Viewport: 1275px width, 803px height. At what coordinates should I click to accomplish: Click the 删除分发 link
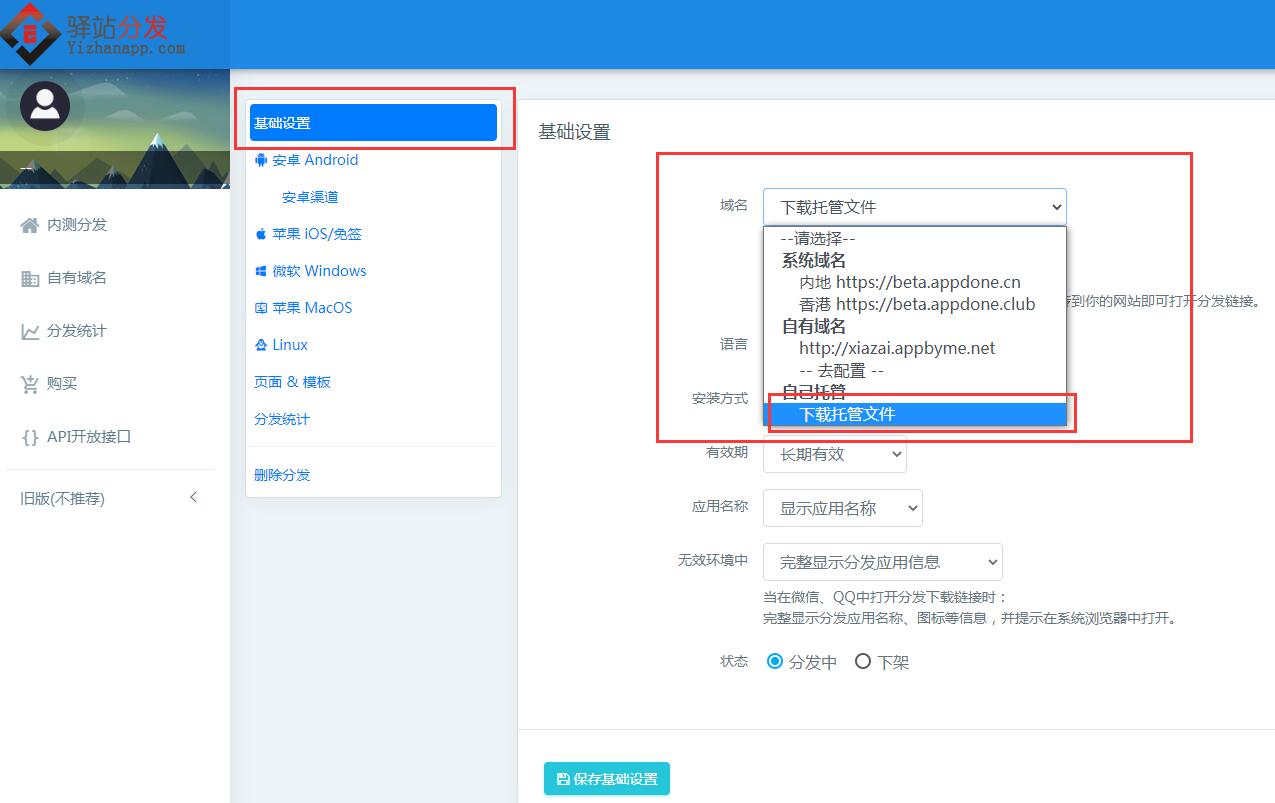(282, 475)
